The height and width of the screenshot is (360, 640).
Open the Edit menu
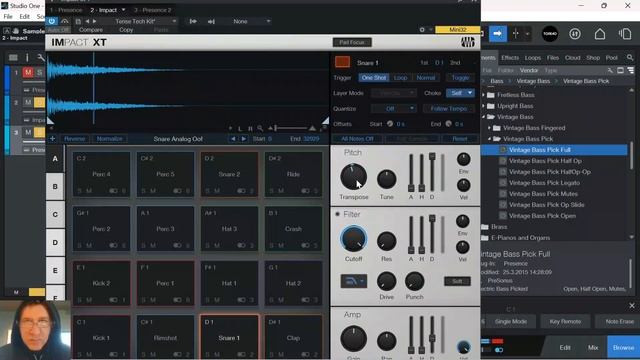24,16
